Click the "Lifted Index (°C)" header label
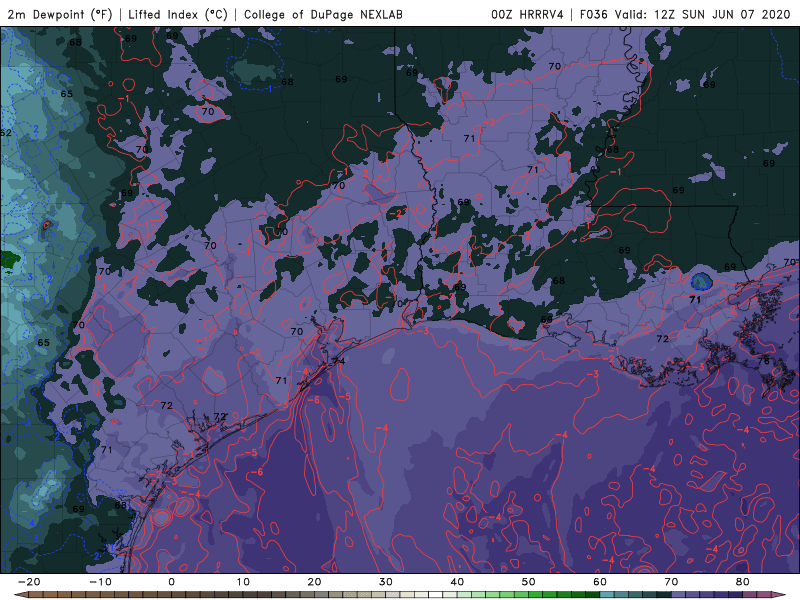 tap(178, 14)
